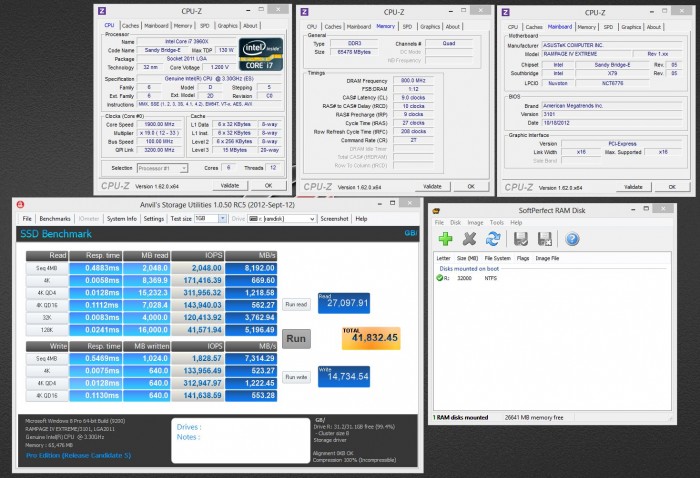Click the Size (MB) column header
Viewport: 700px width, 478px height.
467,258
